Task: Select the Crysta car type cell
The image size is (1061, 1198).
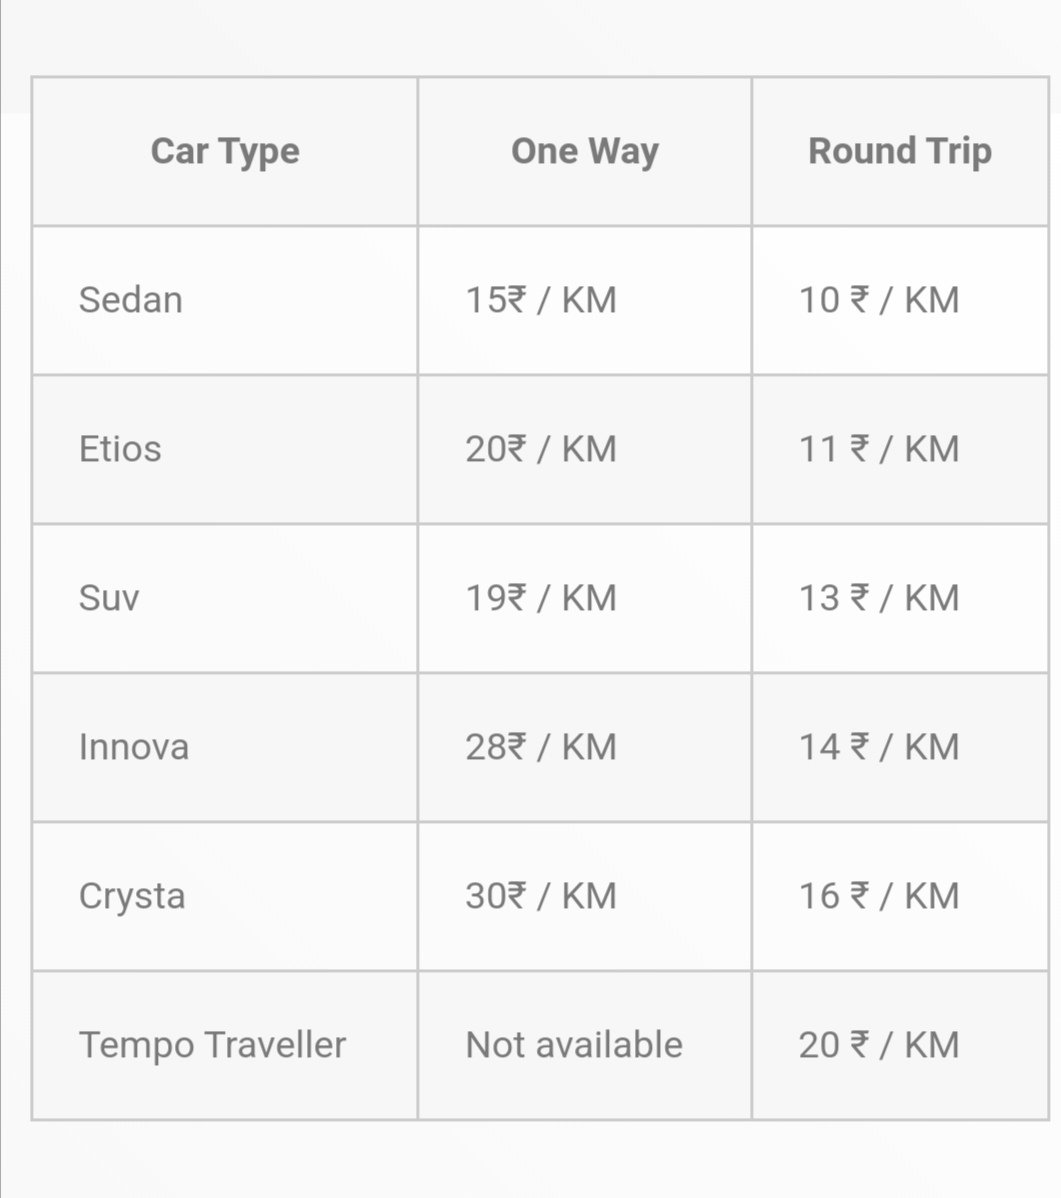Action: click(225, 896)
